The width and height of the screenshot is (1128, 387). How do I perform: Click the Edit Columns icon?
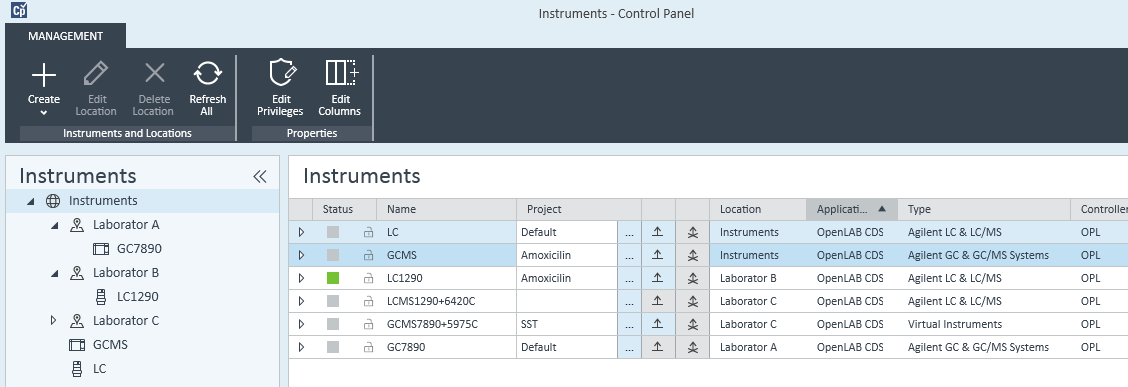pos(341,73)
